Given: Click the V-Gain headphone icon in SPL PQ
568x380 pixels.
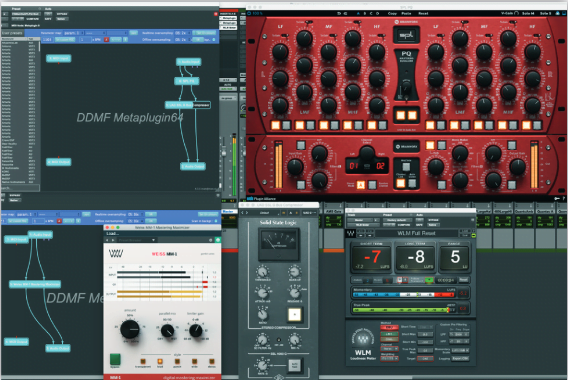Looking at the screenshot, I should 516,13.
